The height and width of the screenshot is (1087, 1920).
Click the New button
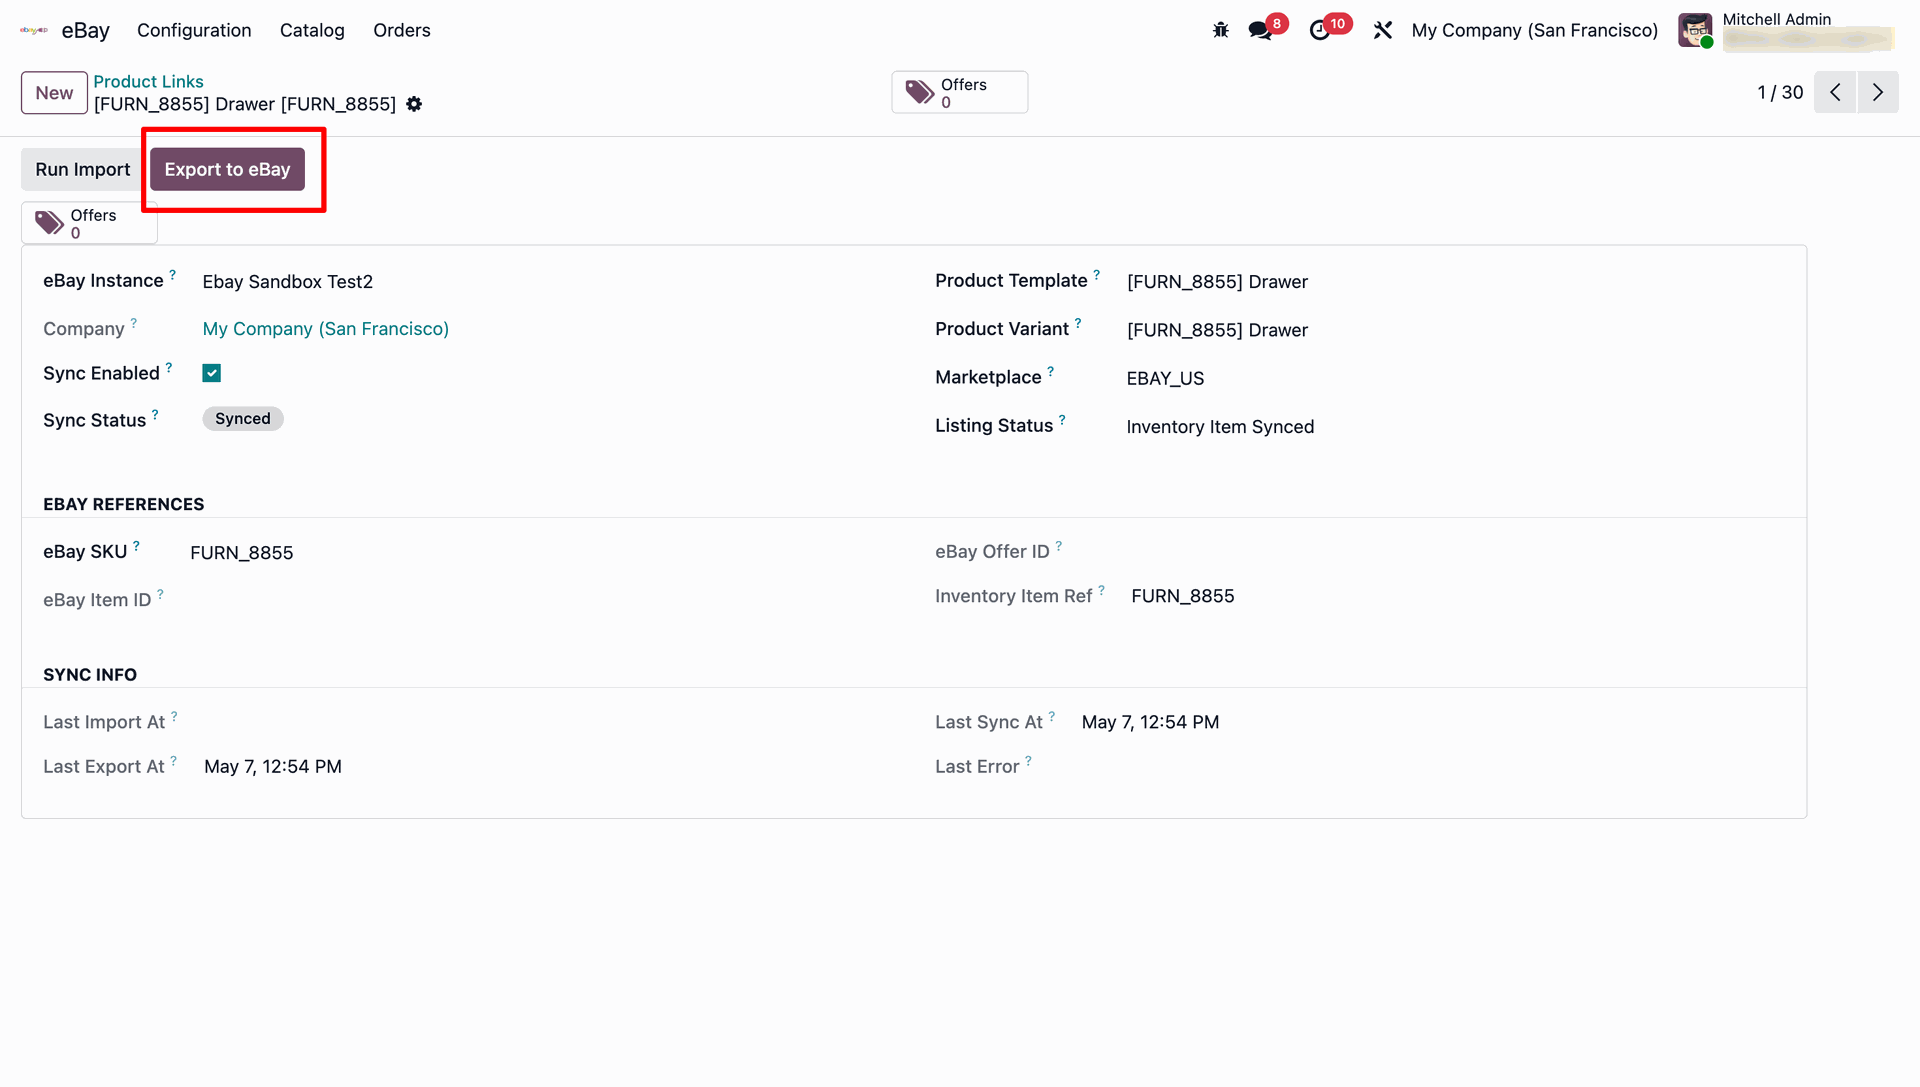(54, 93)
